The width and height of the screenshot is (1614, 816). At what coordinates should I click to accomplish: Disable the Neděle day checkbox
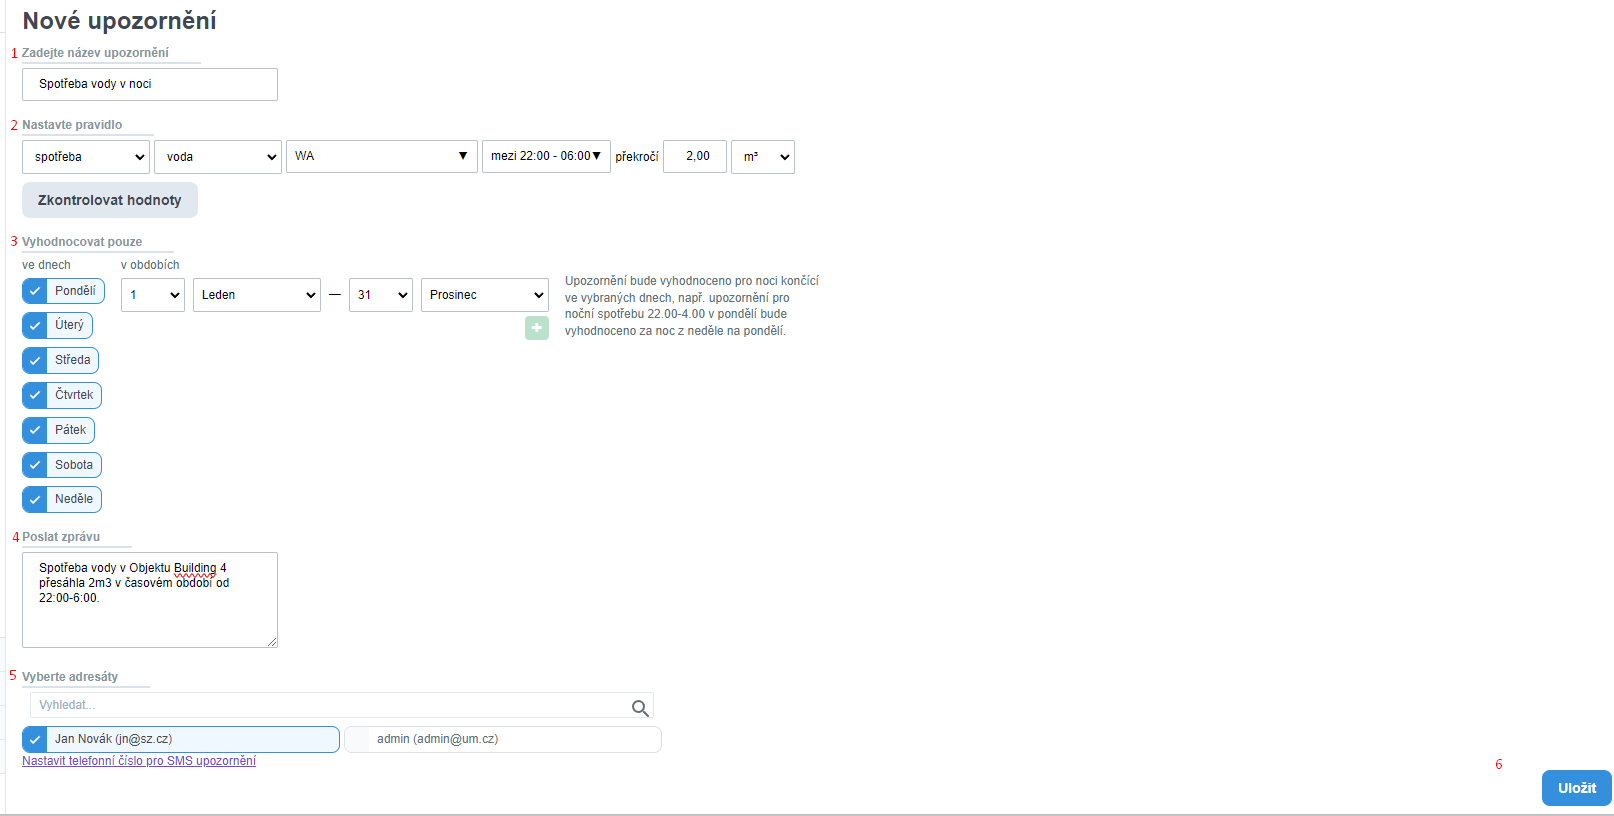pos(35,499)
